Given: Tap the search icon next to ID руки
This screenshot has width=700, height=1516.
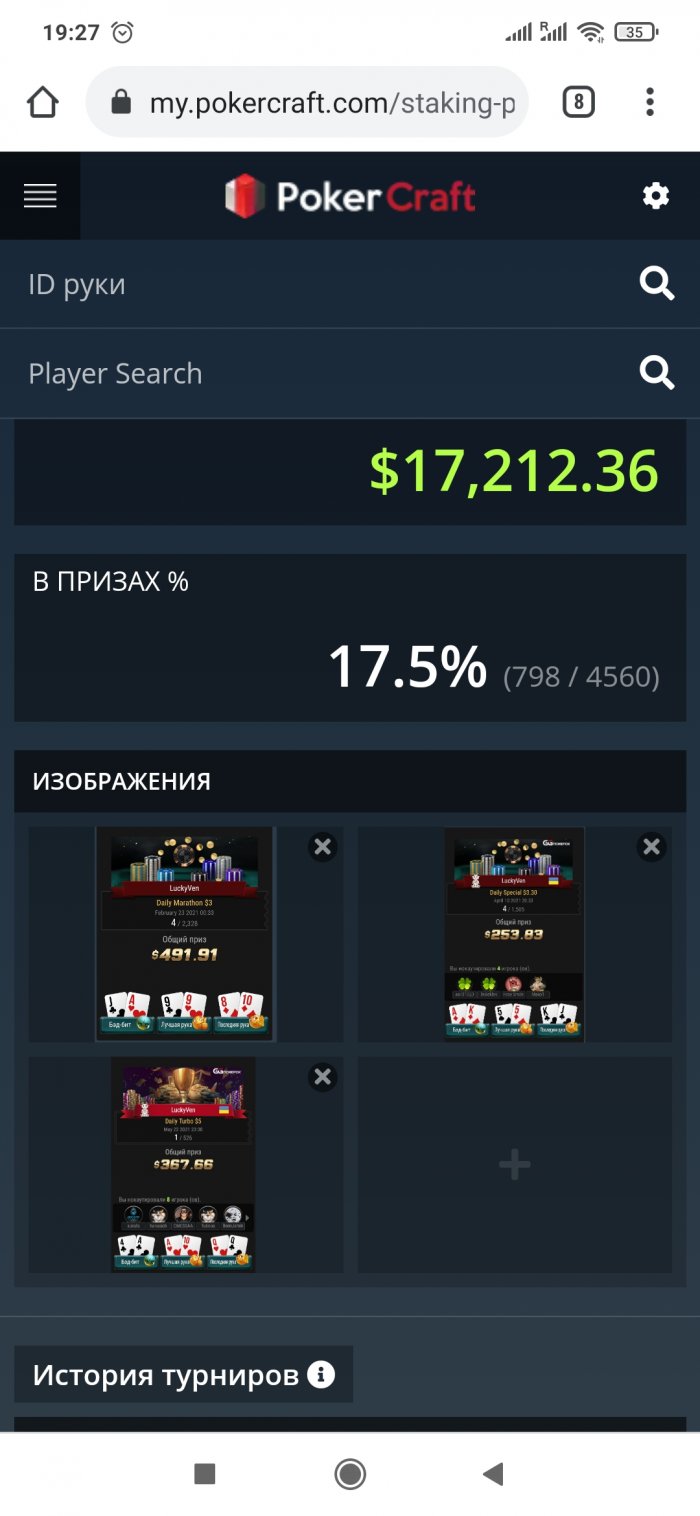Looking at the screenshot, I should point(657,284).
